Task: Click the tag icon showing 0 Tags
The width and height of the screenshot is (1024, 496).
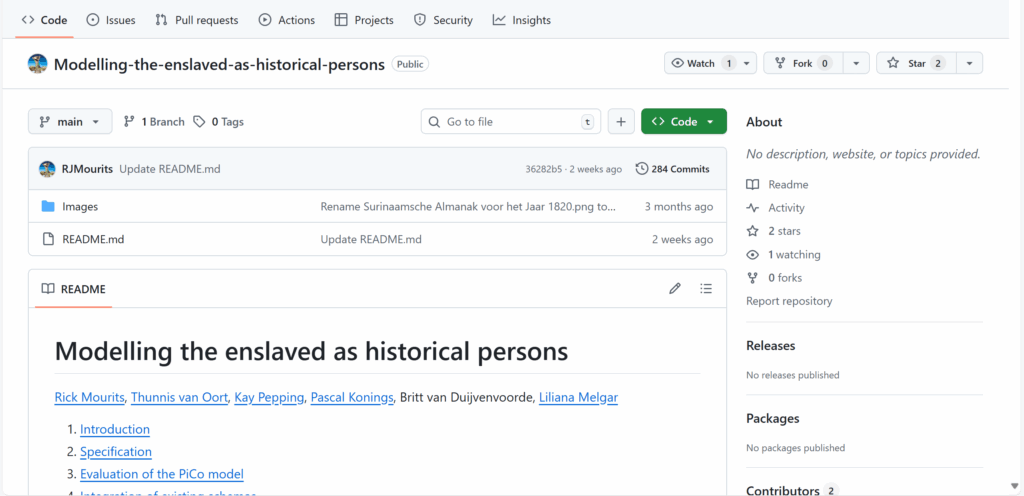Action: [x=200, y=122]
